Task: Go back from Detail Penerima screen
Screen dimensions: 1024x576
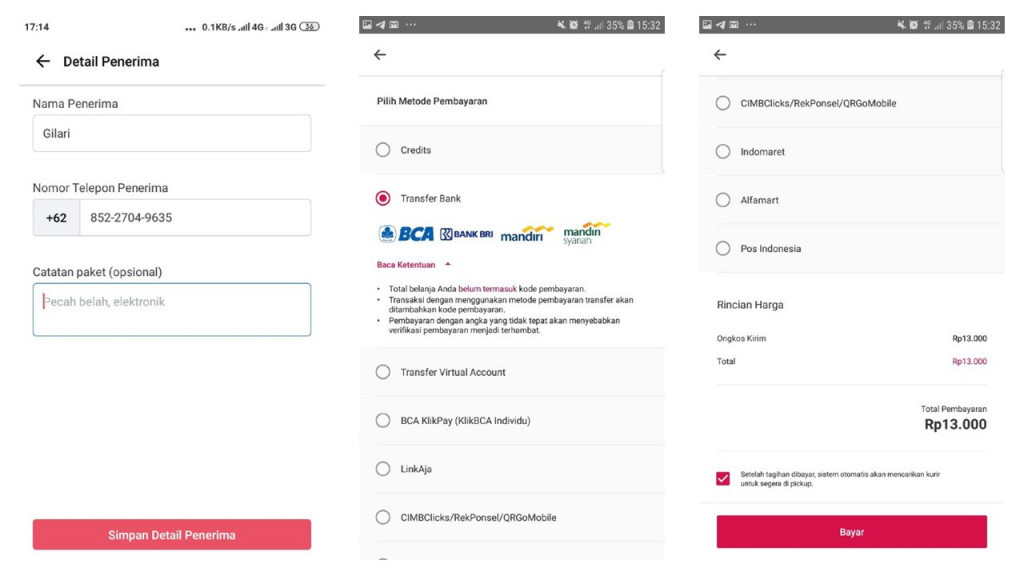Action: [42, 61]
